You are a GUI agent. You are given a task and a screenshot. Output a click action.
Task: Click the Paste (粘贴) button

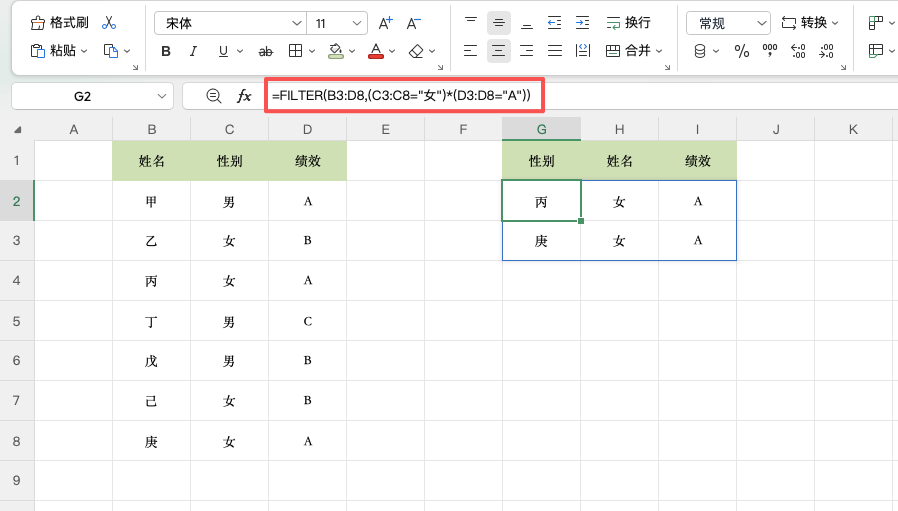click(x=53, y=51)
